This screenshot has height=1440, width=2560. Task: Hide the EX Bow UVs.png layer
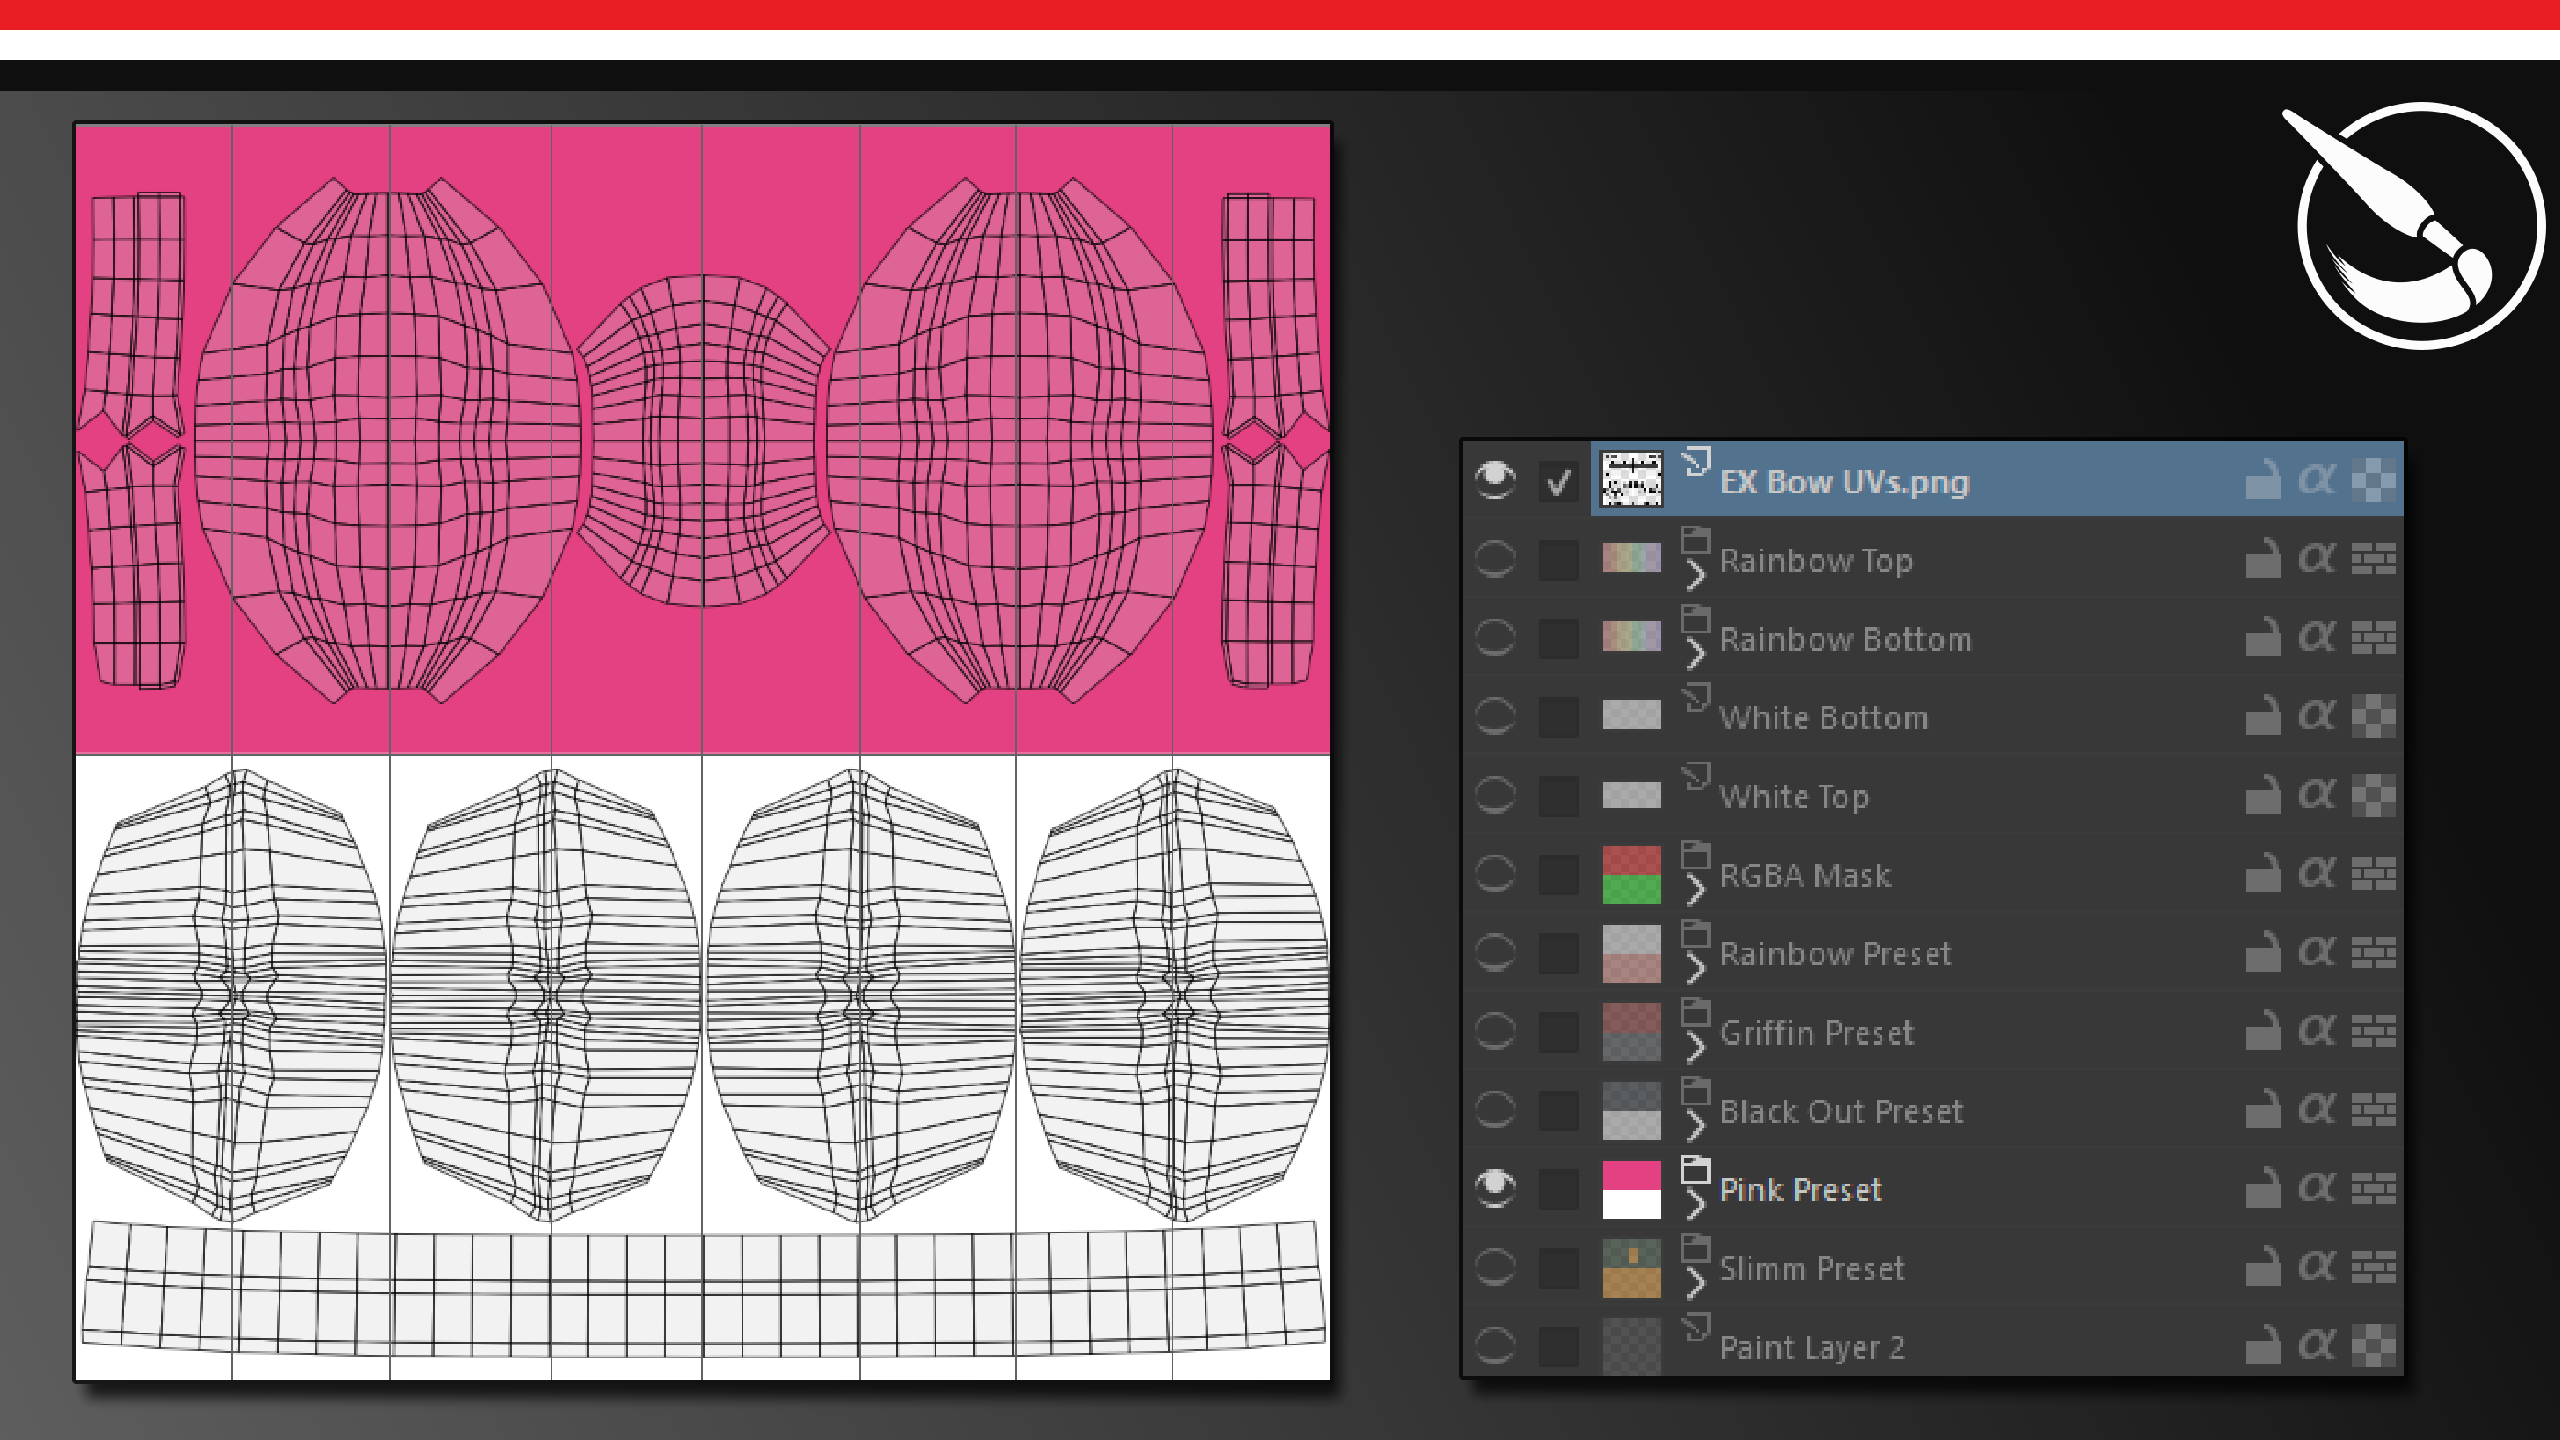click(1495, 481)
